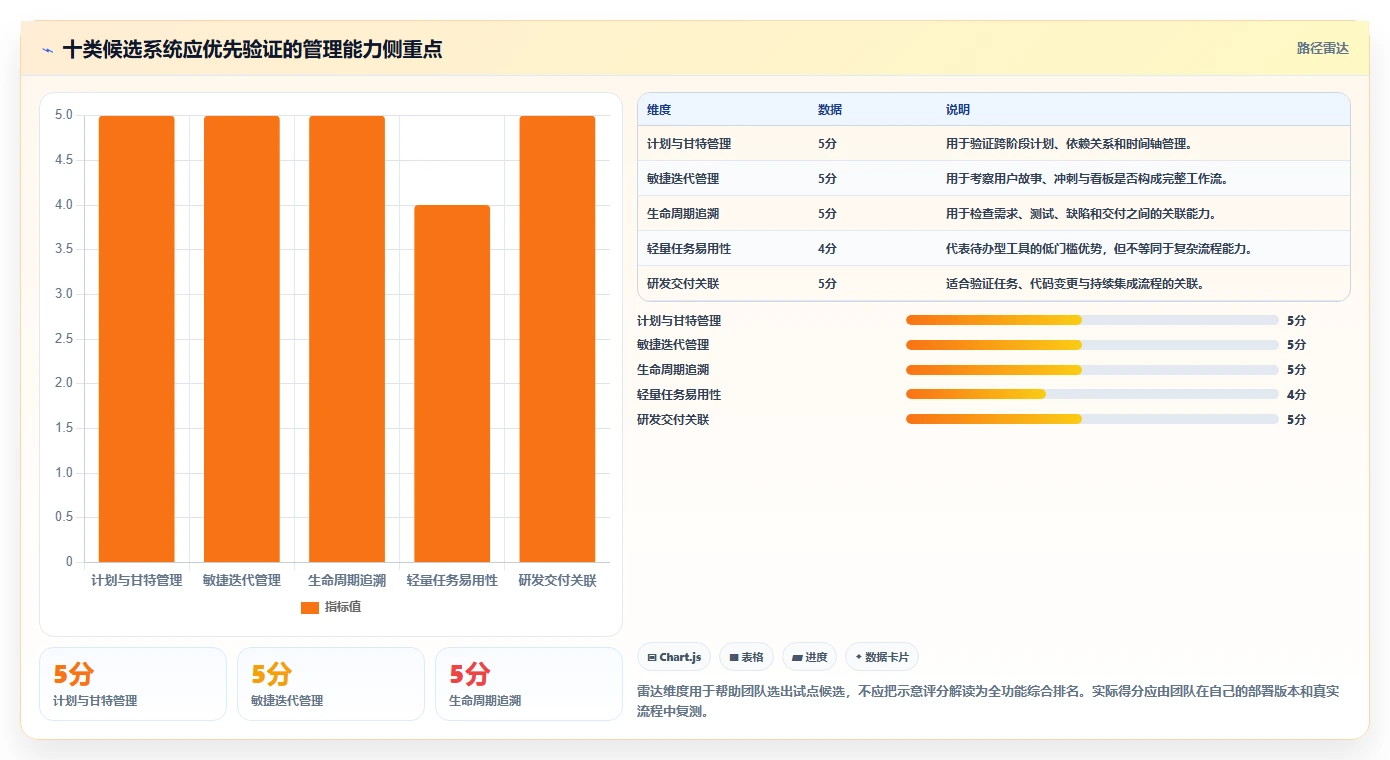
Task: Click the 计划与甘特管理 progress bar
Action: click(x=1092, y=320)
